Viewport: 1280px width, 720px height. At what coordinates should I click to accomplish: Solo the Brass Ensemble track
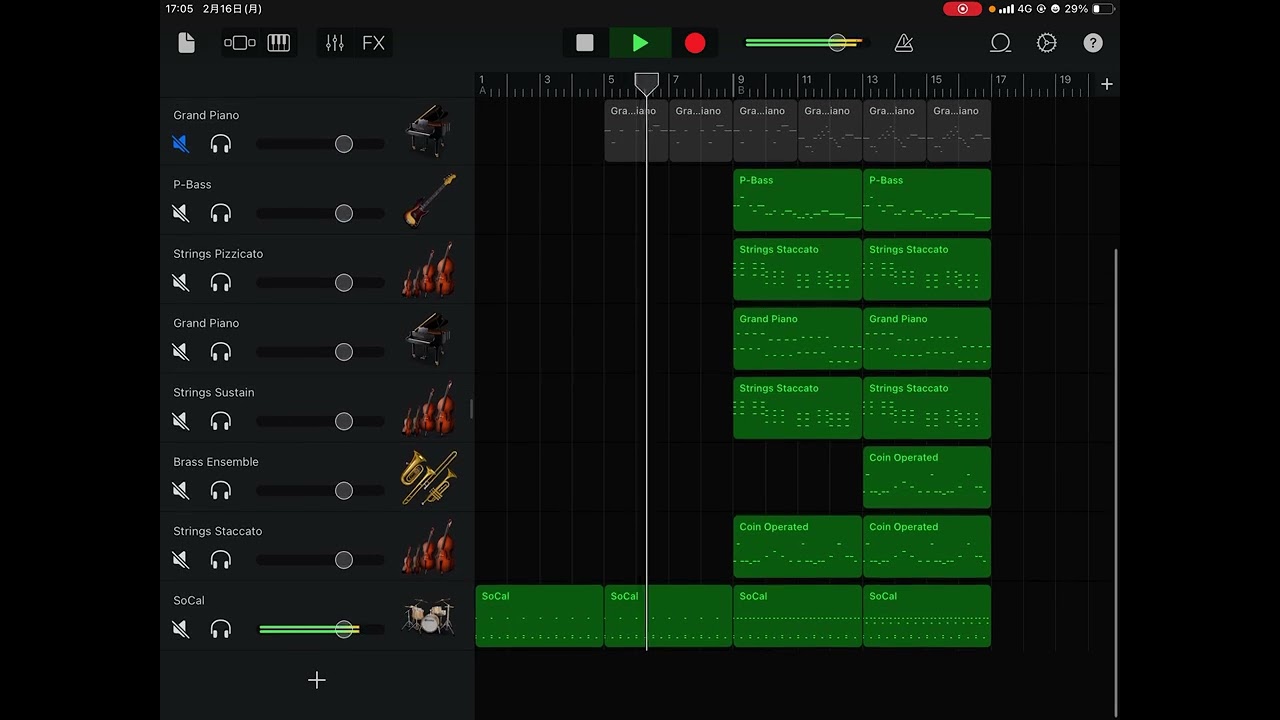coord(221,491)
